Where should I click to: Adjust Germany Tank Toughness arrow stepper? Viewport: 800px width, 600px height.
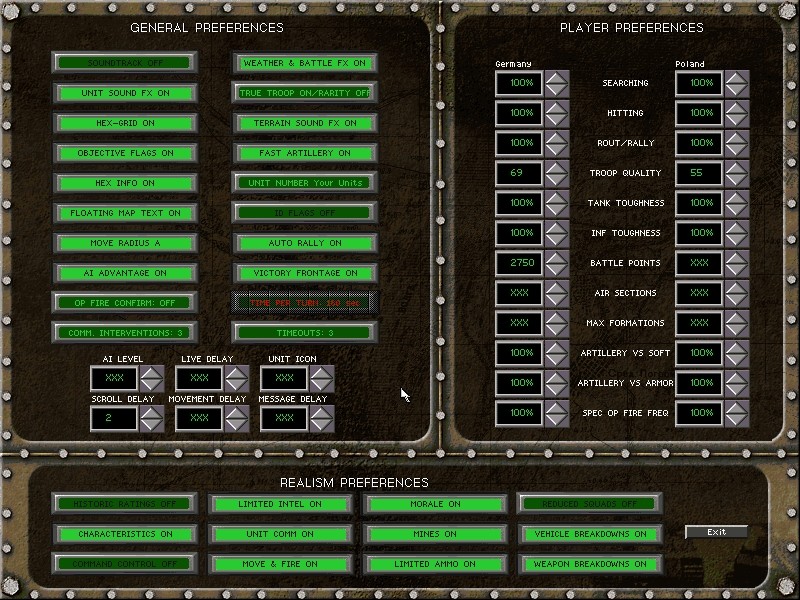point(557,204)
